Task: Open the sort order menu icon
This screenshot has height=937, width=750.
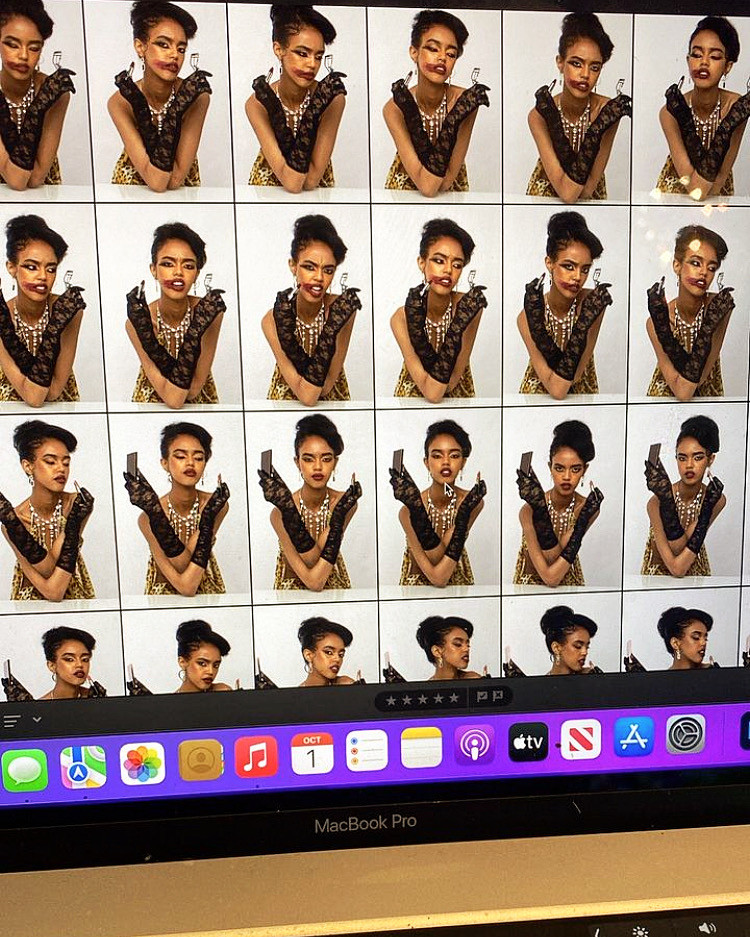Action: coord(12,720)
